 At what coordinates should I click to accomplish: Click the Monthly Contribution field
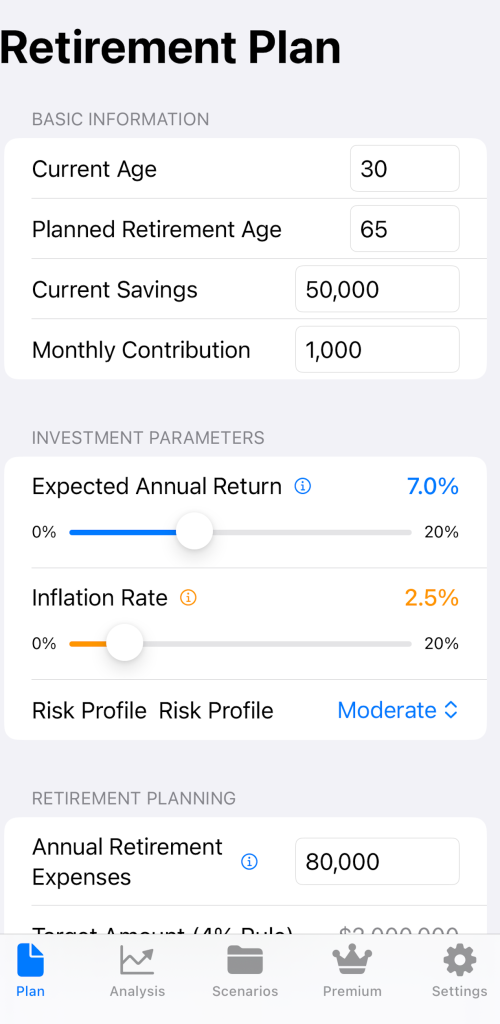(x=377, y=349)
